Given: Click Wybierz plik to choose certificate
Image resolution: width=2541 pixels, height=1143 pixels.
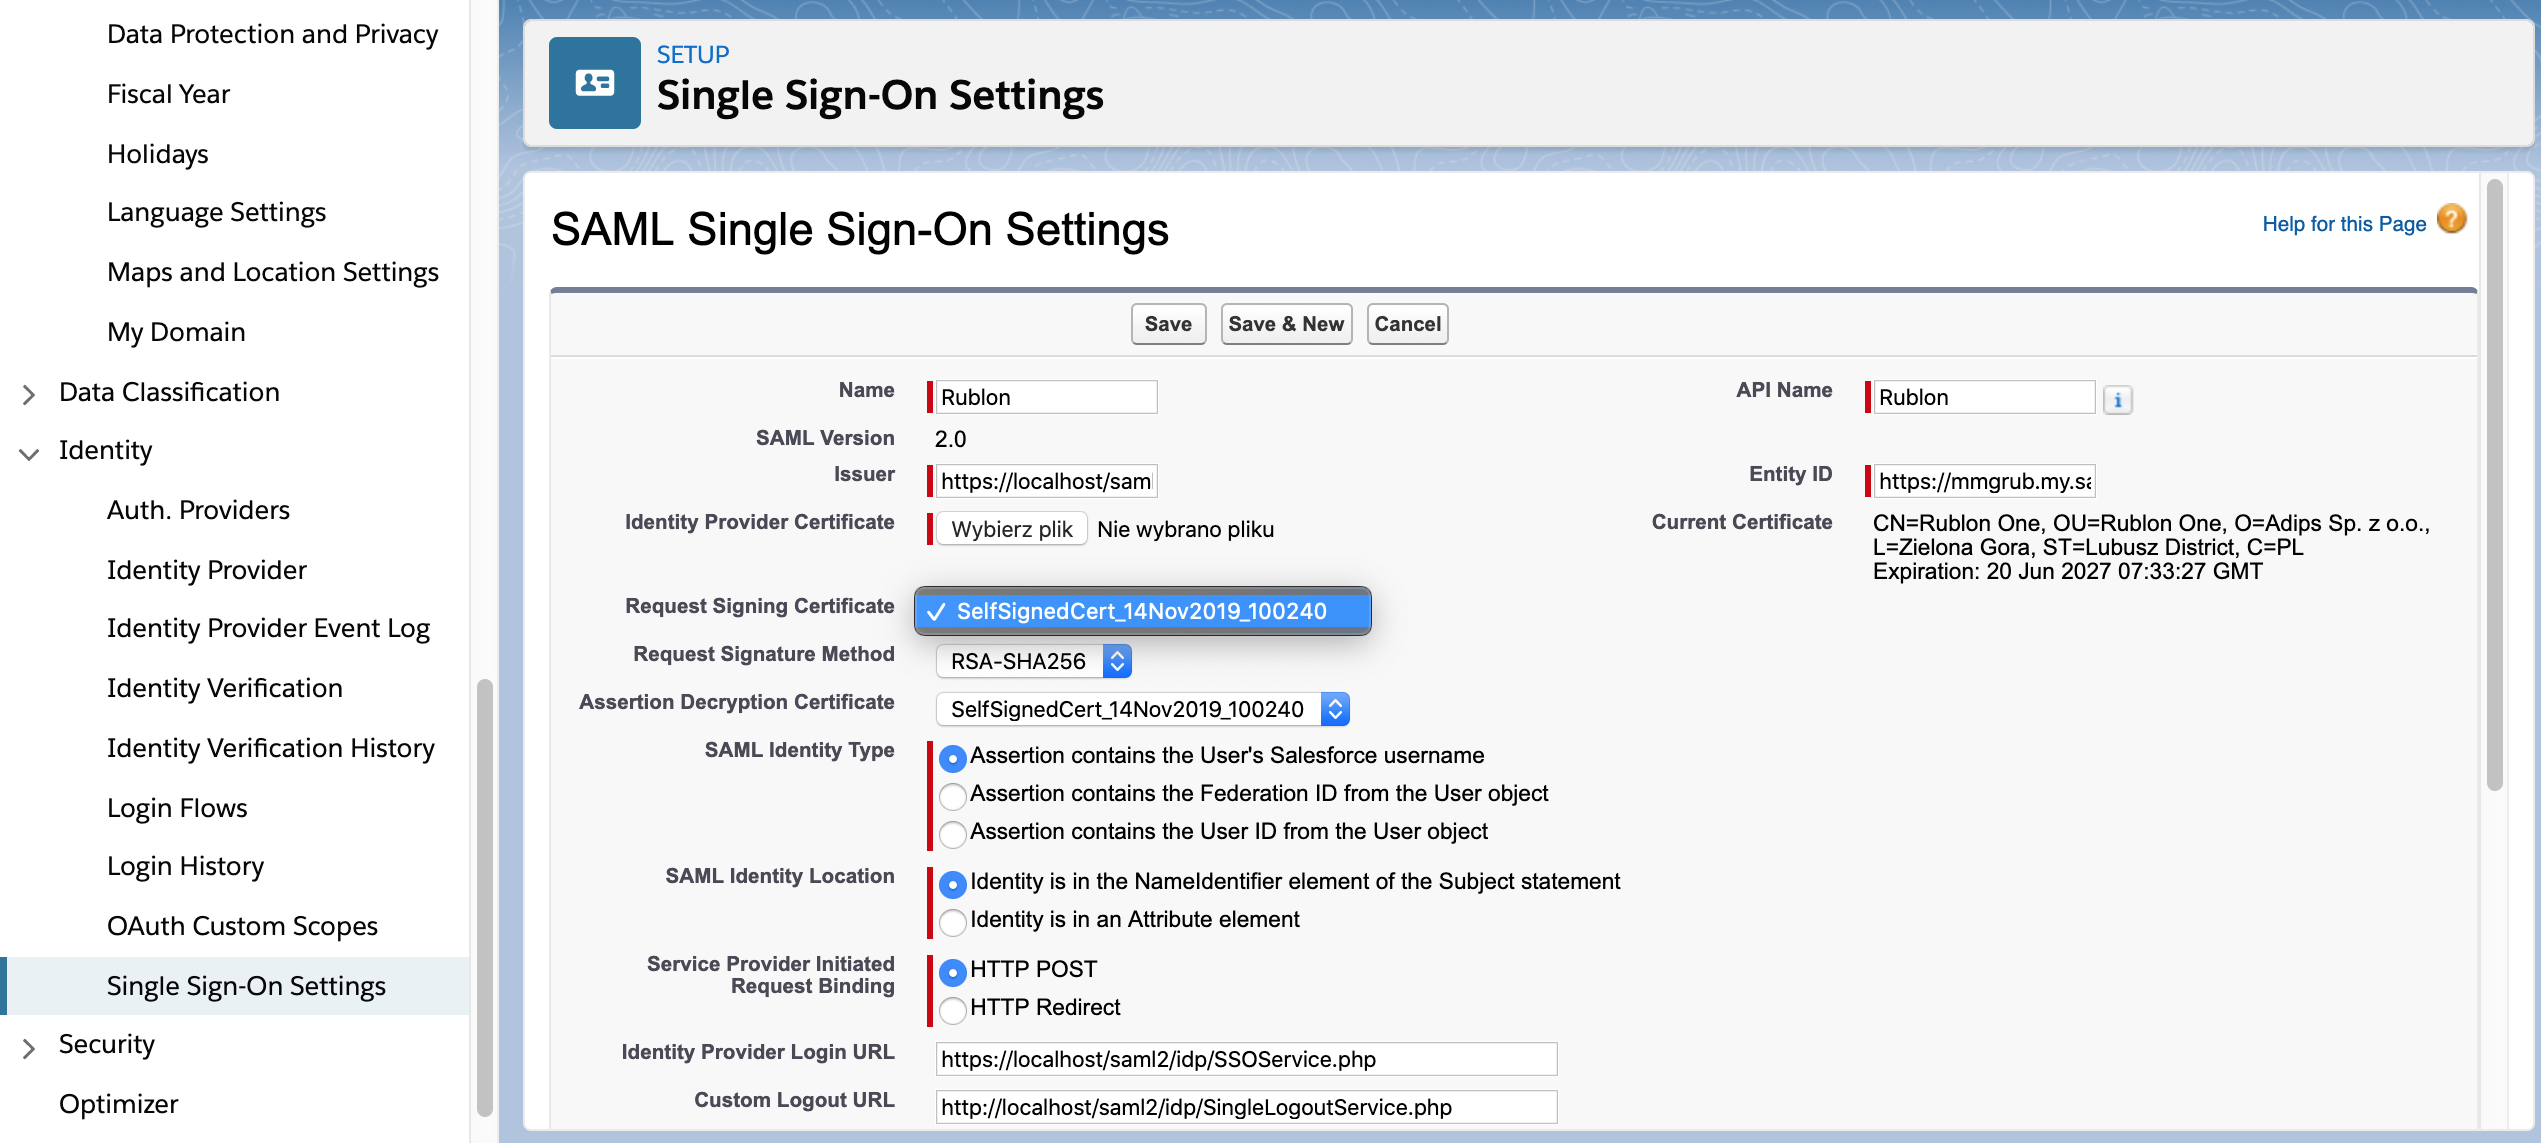Looking at the screenshot, I should pos(1011,529).
